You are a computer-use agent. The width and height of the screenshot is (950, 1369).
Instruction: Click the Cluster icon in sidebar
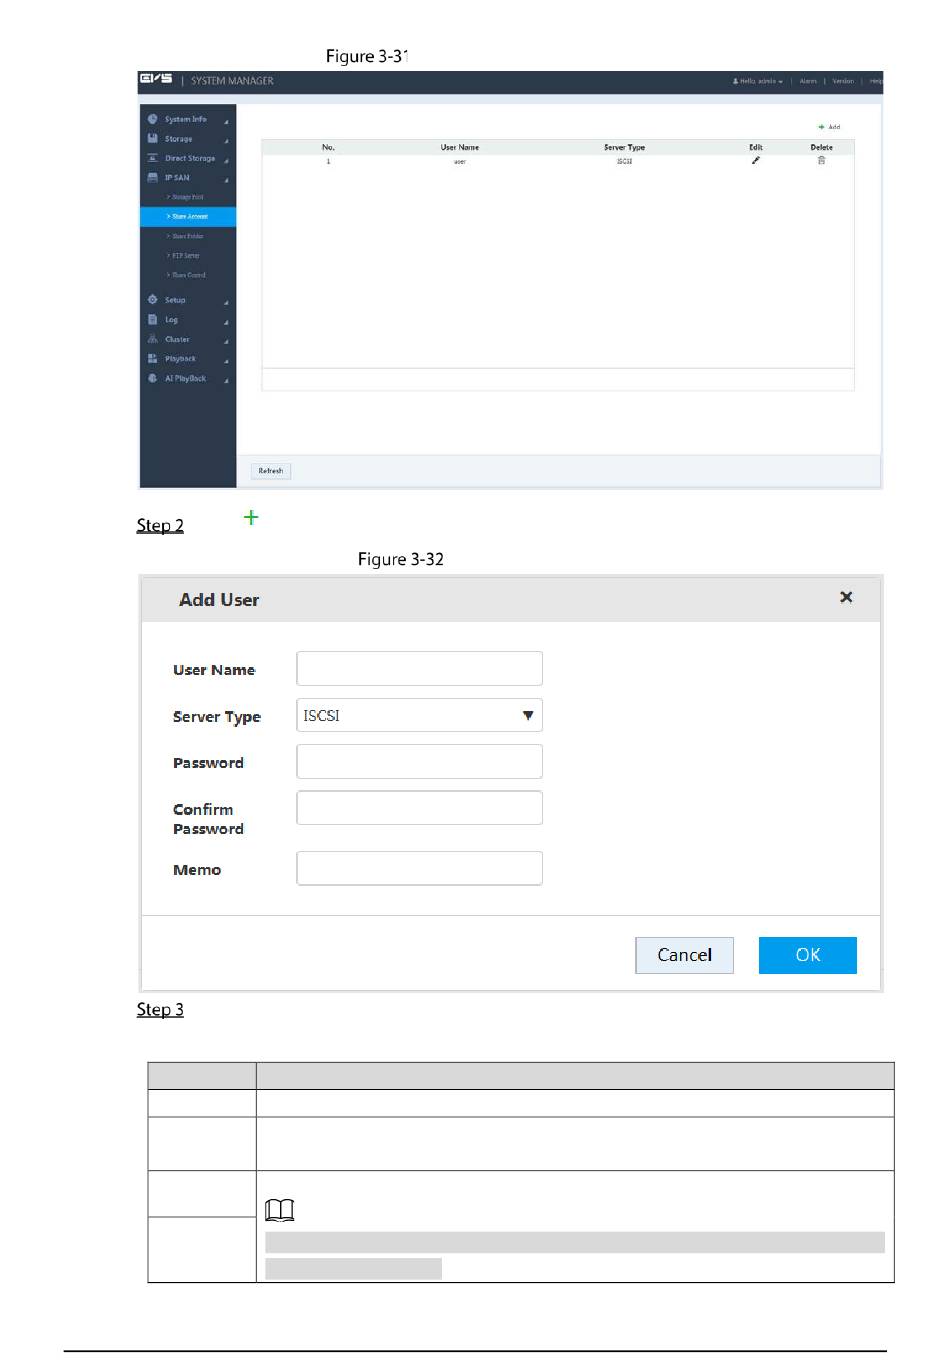153,339
